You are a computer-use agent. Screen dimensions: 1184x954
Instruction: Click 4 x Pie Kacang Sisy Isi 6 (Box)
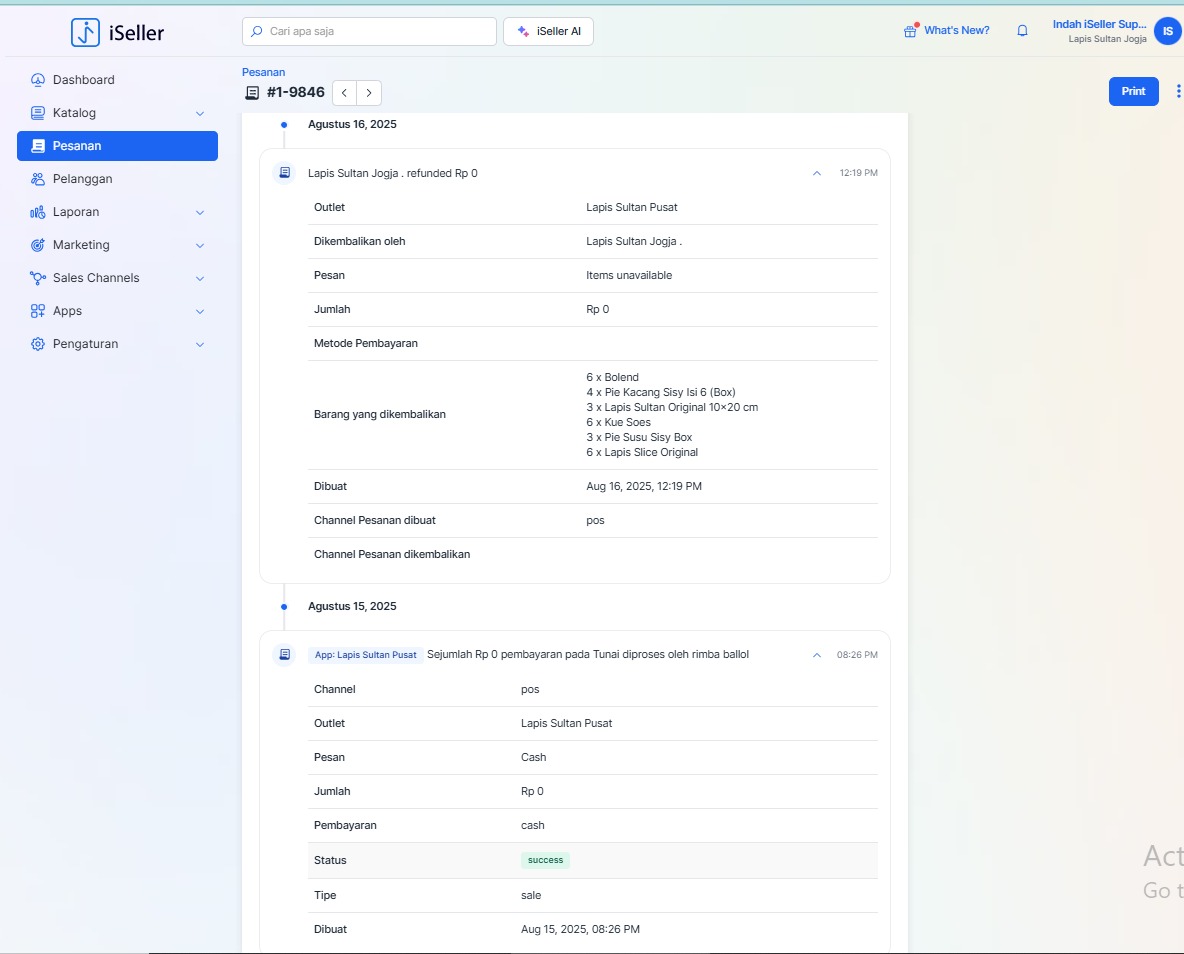pyautogui.click(x=661, y=393)
